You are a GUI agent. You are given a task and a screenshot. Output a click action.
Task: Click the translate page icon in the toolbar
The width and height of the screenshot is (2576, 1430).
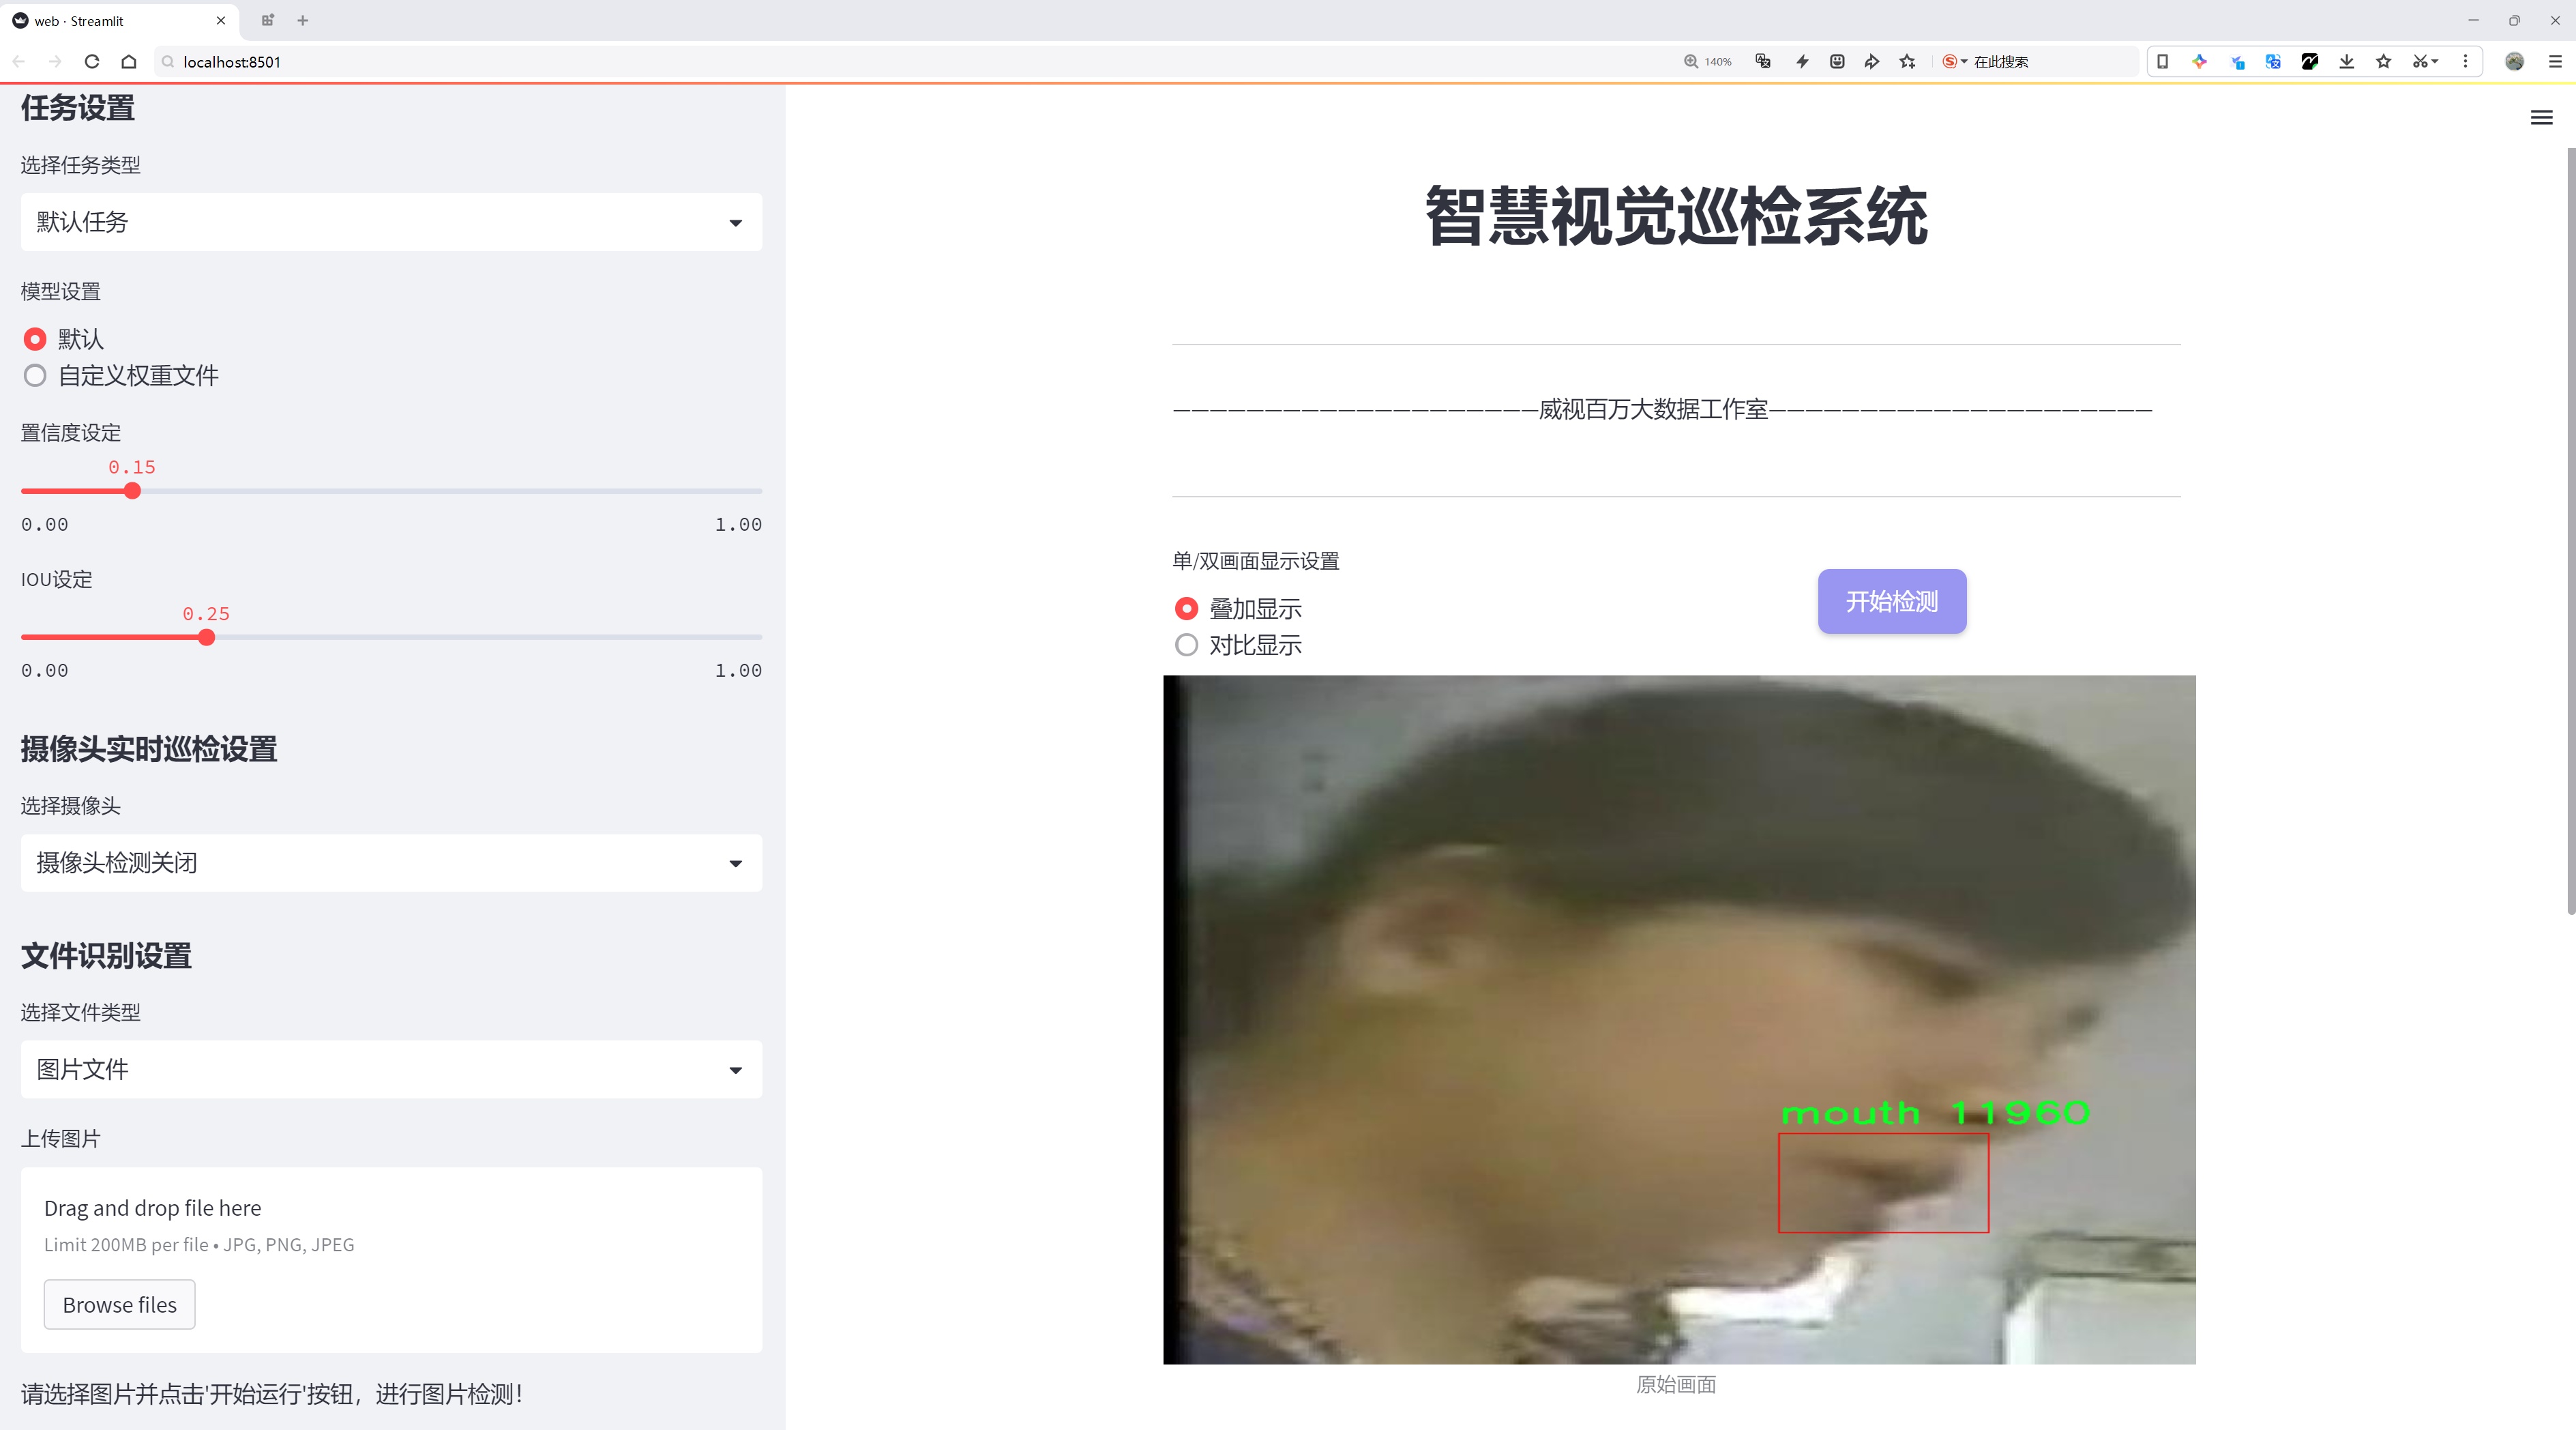(2273, 61)
